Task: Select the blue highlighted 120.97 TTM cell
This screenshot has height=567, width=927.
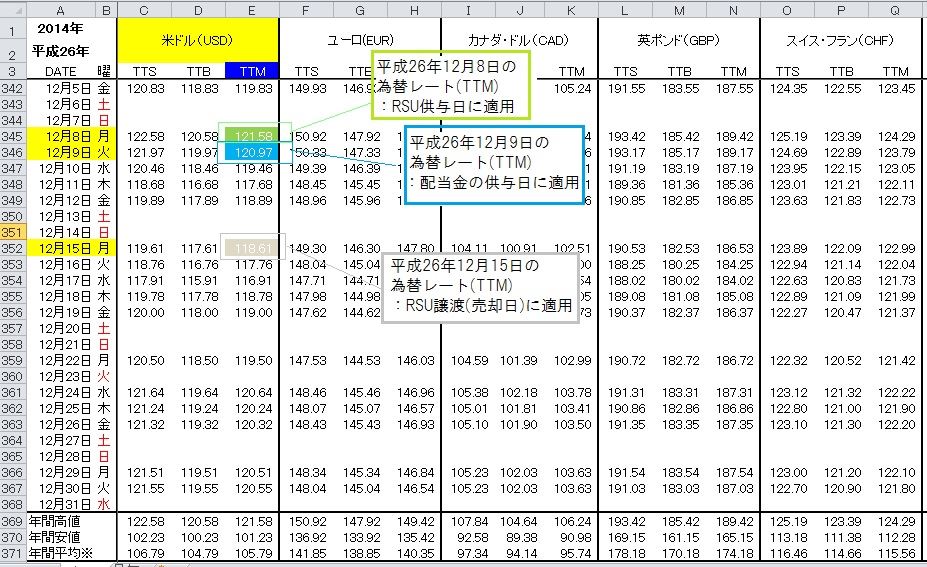Action: click(253, 153)
